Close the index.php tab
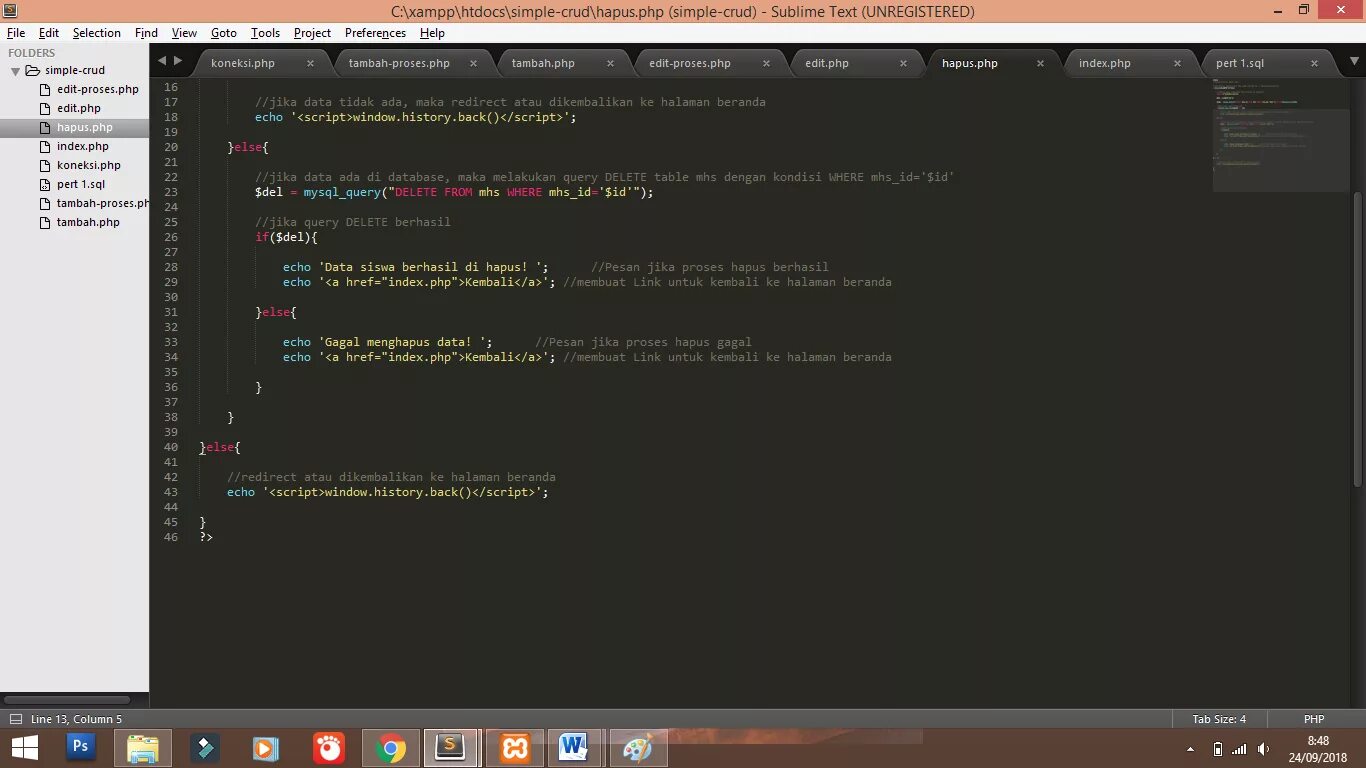1366x768 pixels. (1178, 63)
